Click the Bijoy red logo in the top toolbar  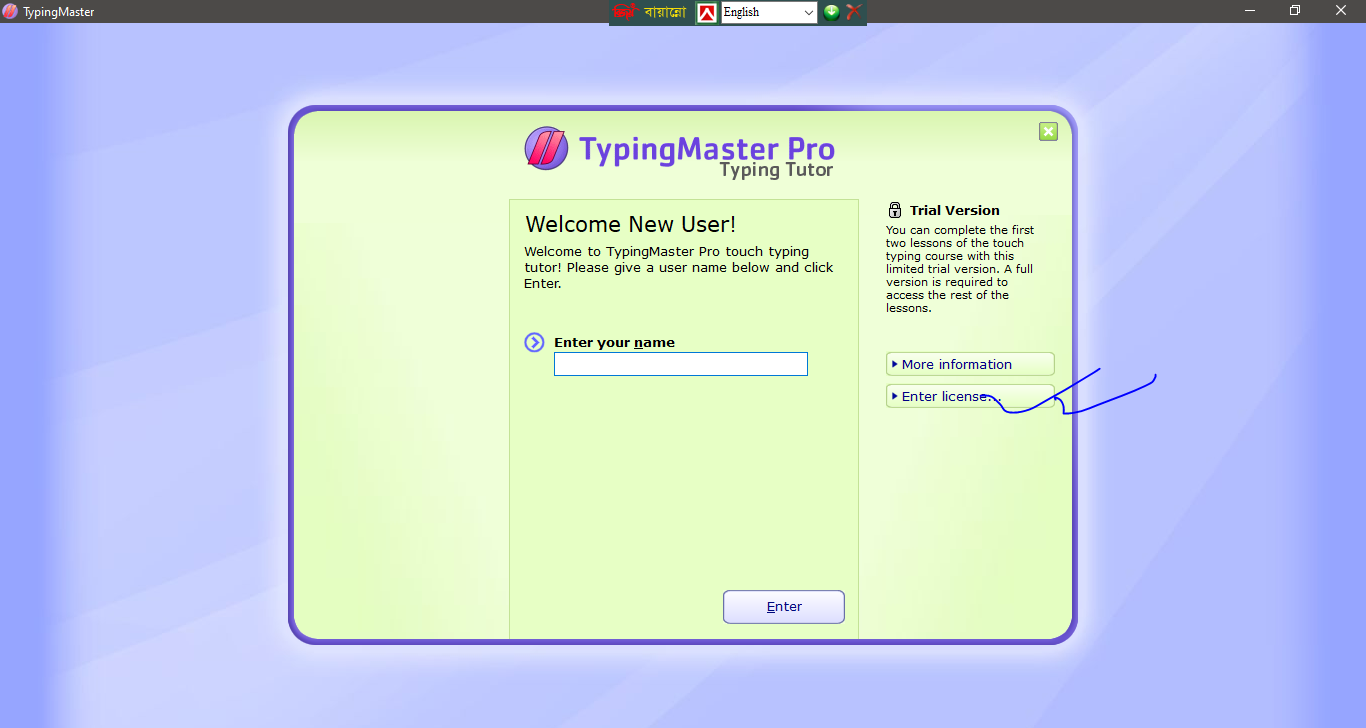click(x=625, y=12)
